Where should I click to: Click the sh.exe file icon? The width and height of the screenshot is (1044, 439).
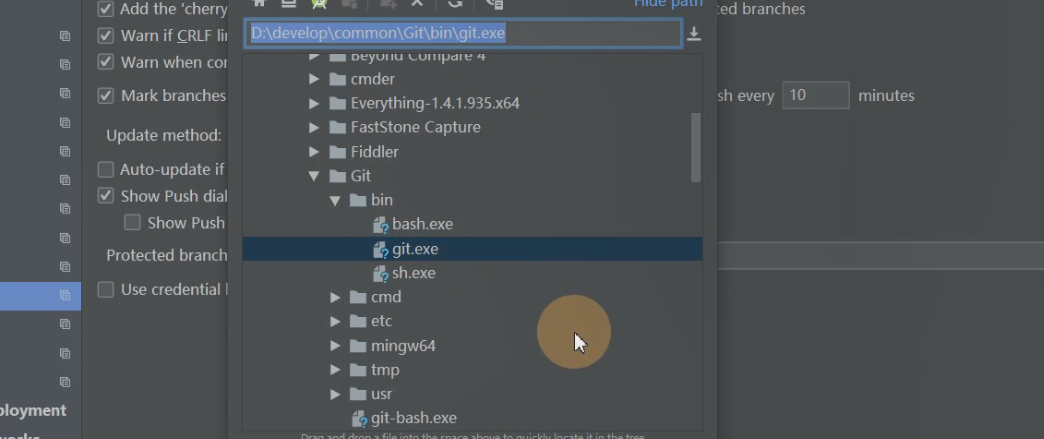(x=381, y=273)
